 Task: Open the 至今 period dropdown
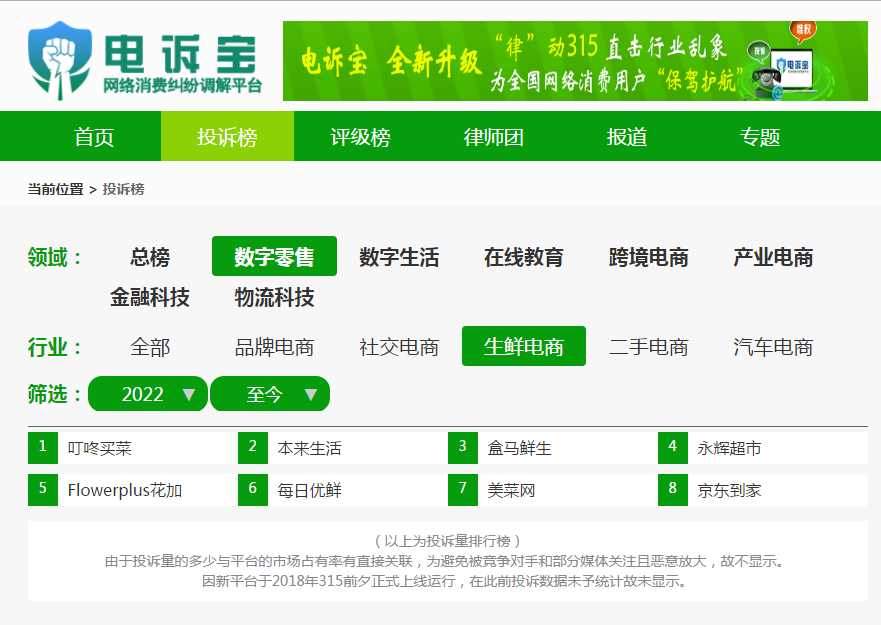click(270, 393)
